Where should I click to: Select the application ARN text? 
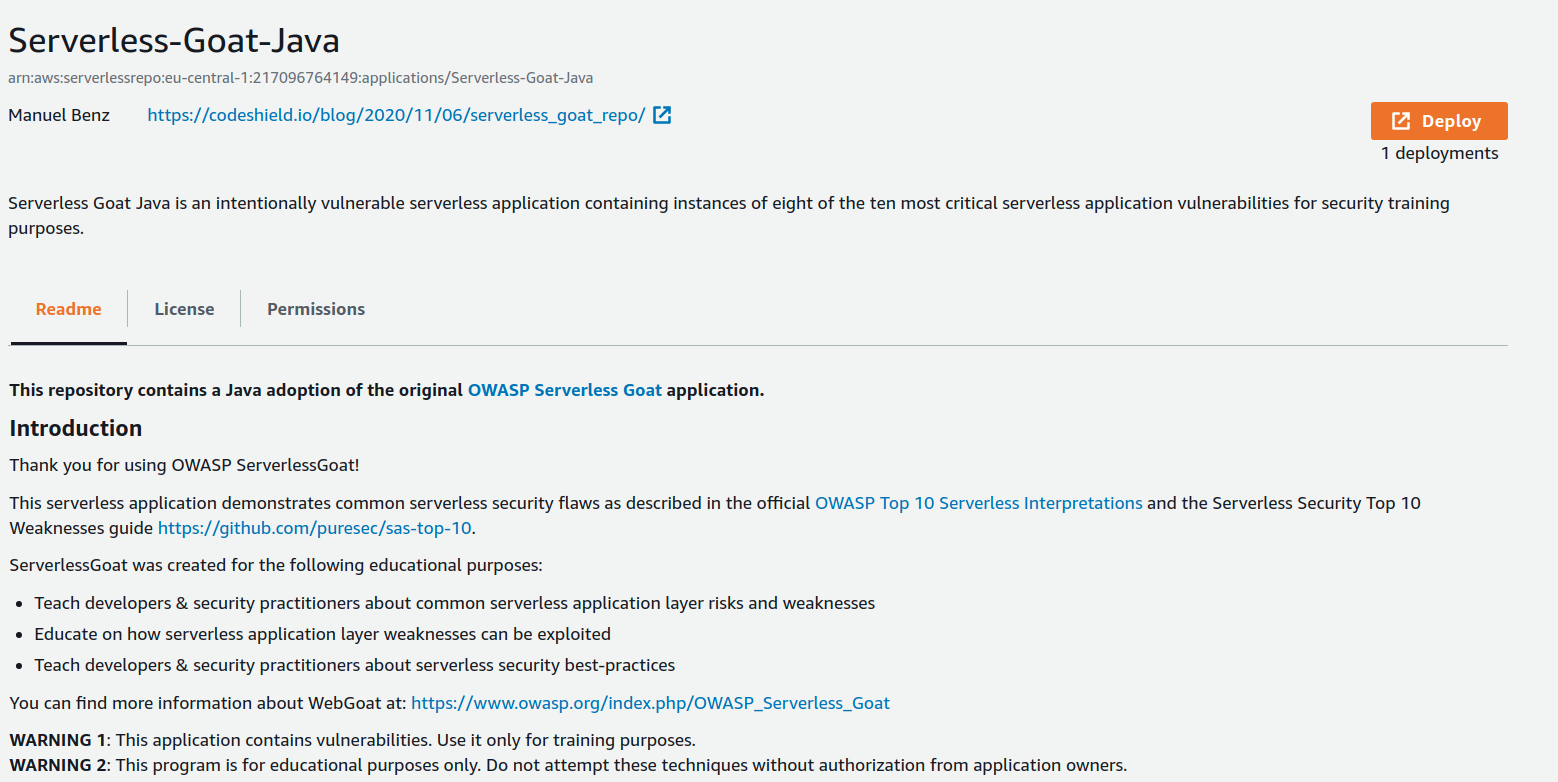(x=300, y=77)
